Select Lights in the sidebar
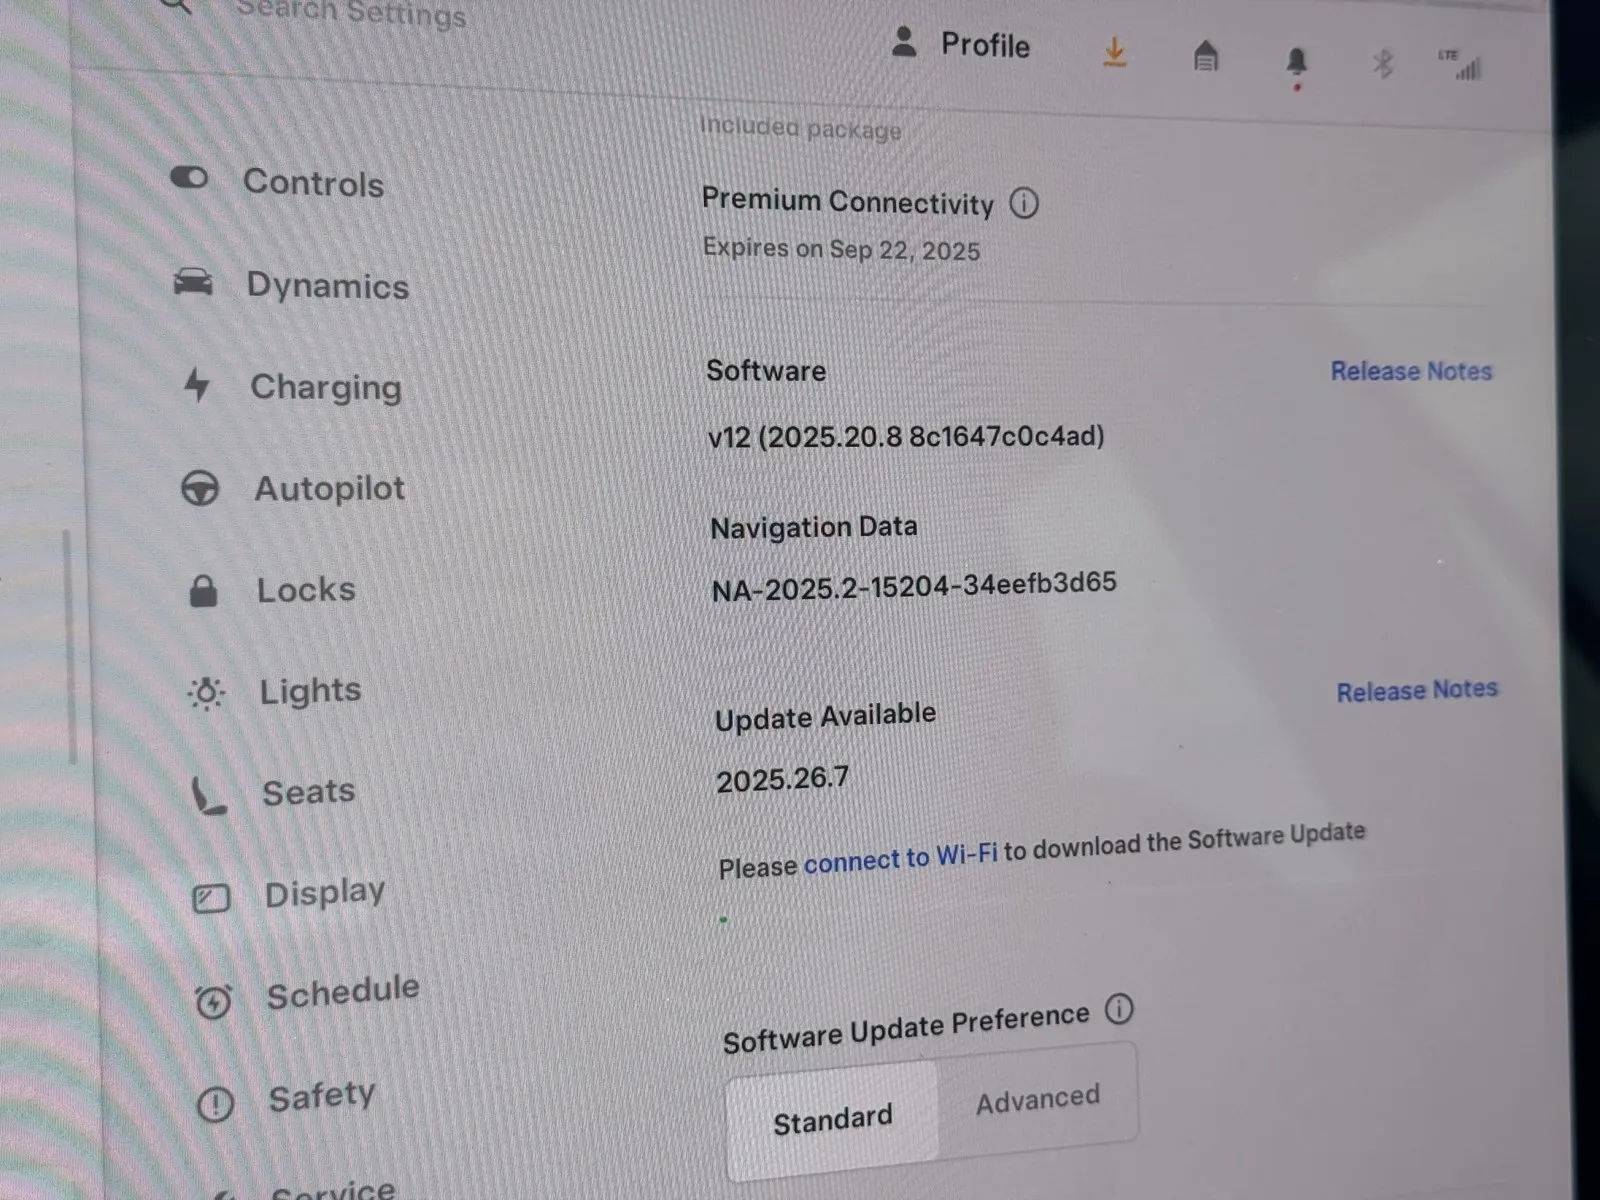 [x=310, y=691]
